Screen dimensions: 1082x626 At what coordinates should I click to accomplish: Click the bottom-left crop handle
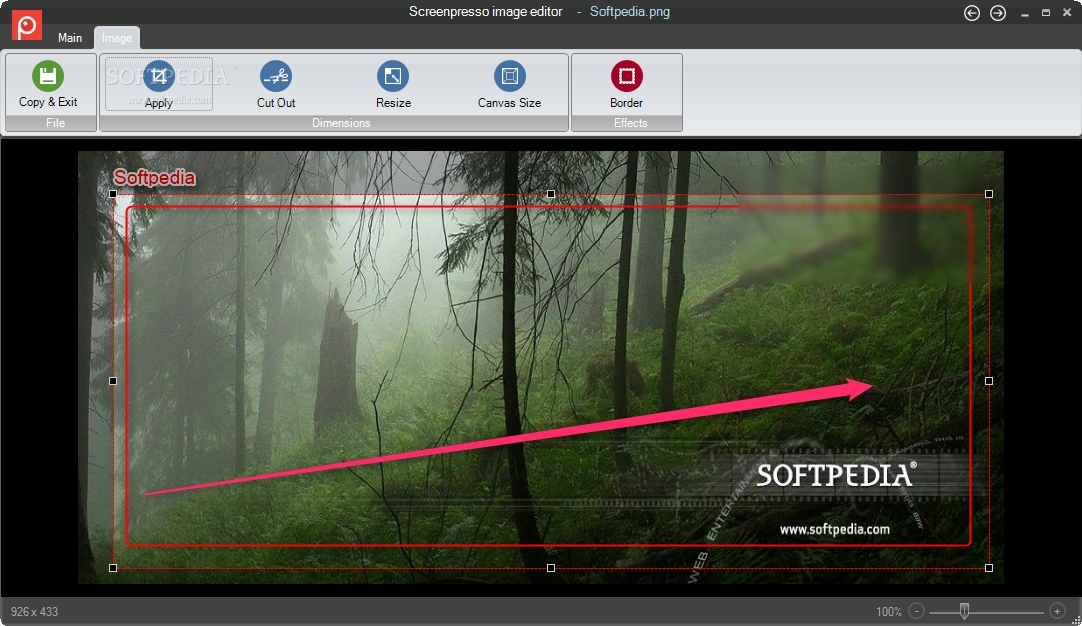[x=113, y=568]
